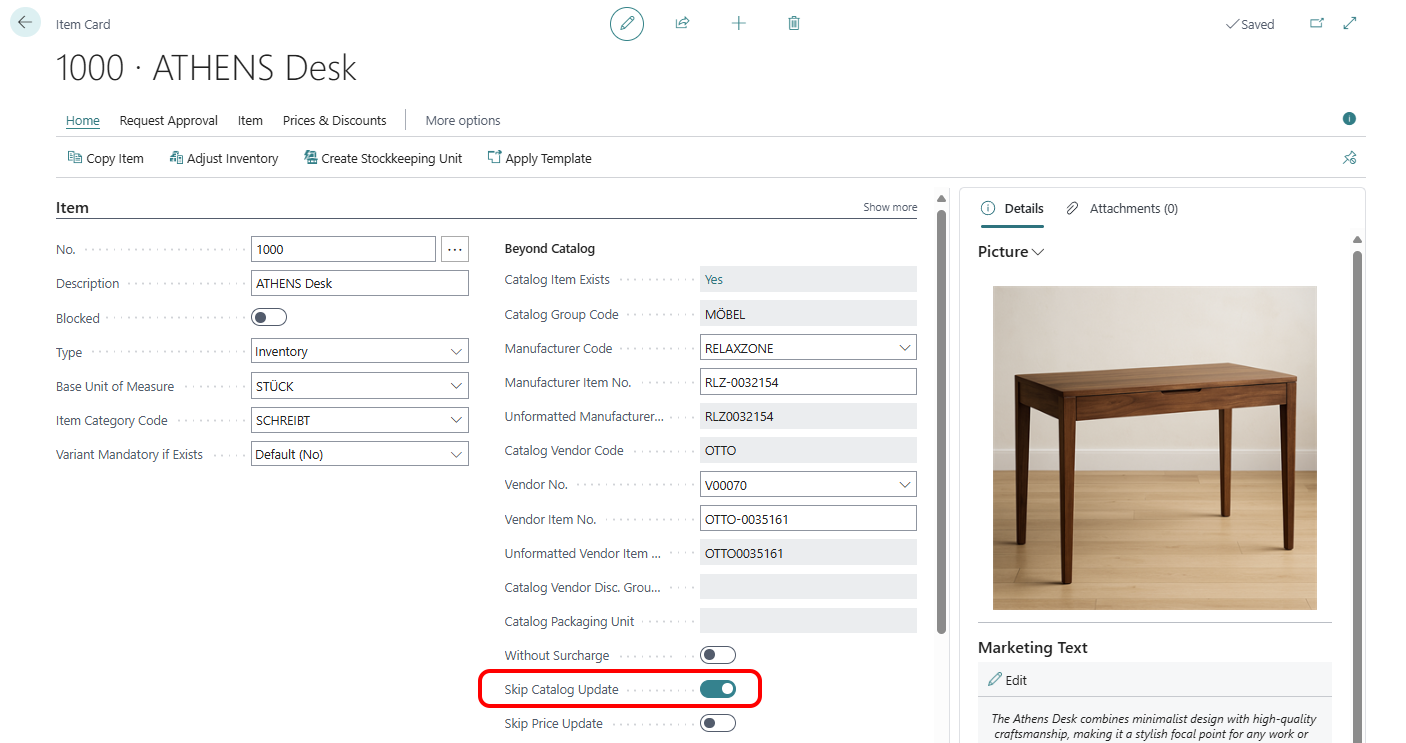This screenshot has width=1406, height=743.
Task: Click the plus icon to create new
Action: pyautogui.click(x=738, y=23)
